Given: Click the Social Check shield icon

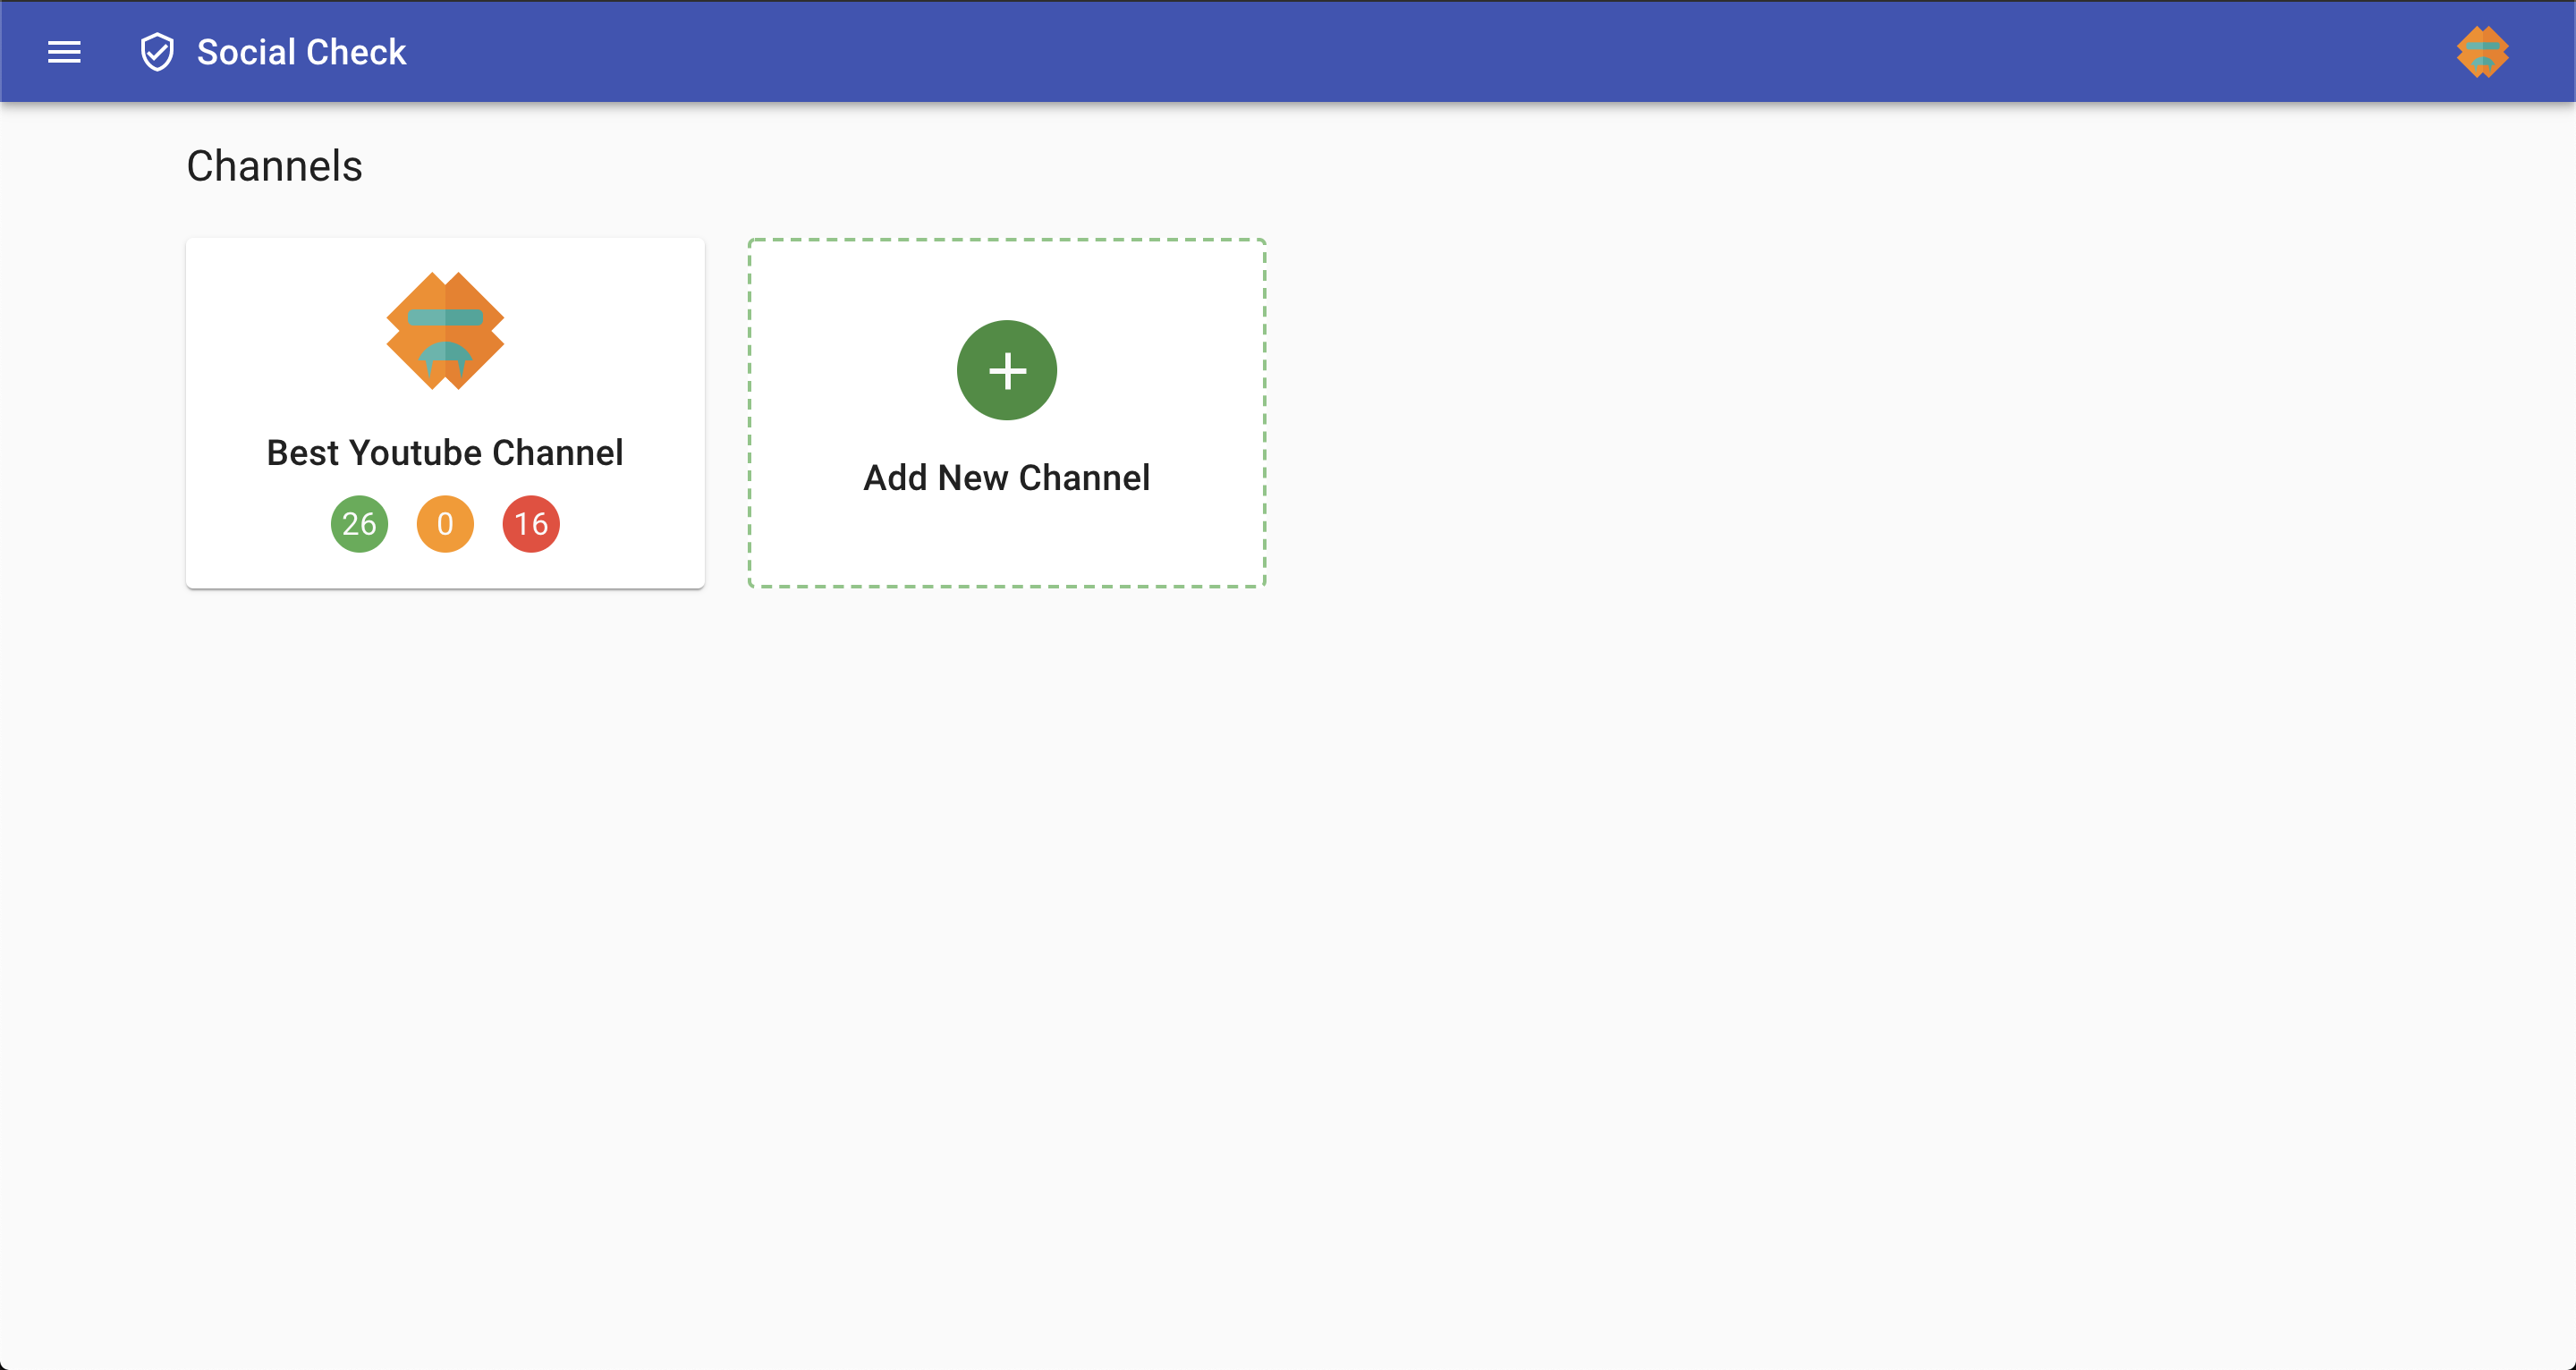Looking at the screenshot, I should pos(157,52).
